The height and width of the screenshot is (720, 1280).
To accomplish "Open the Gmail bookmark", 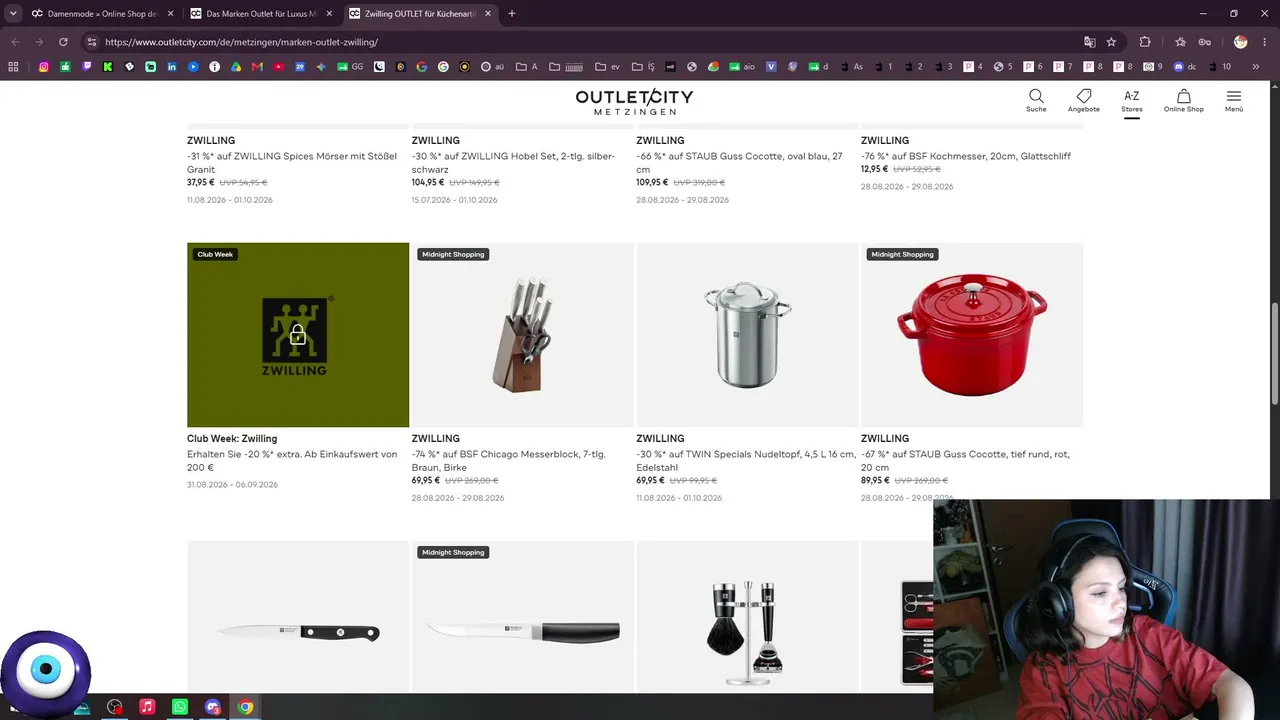I will (257, 67).
